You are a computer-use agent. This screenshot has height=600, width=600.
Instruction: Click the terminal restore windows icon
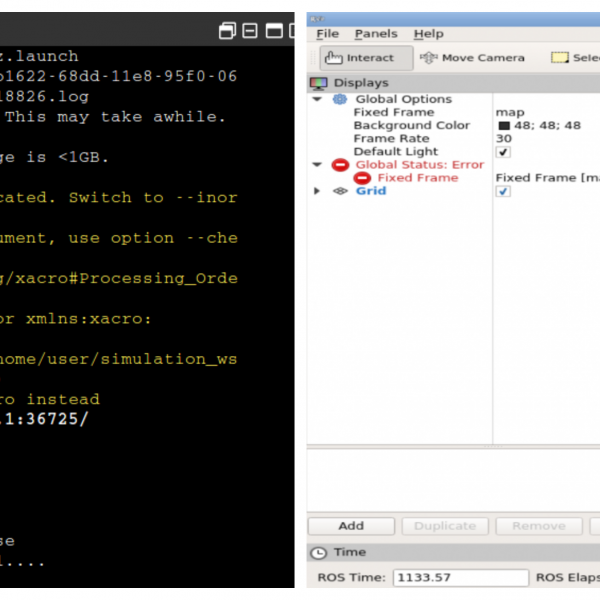(x=227, y=31)
